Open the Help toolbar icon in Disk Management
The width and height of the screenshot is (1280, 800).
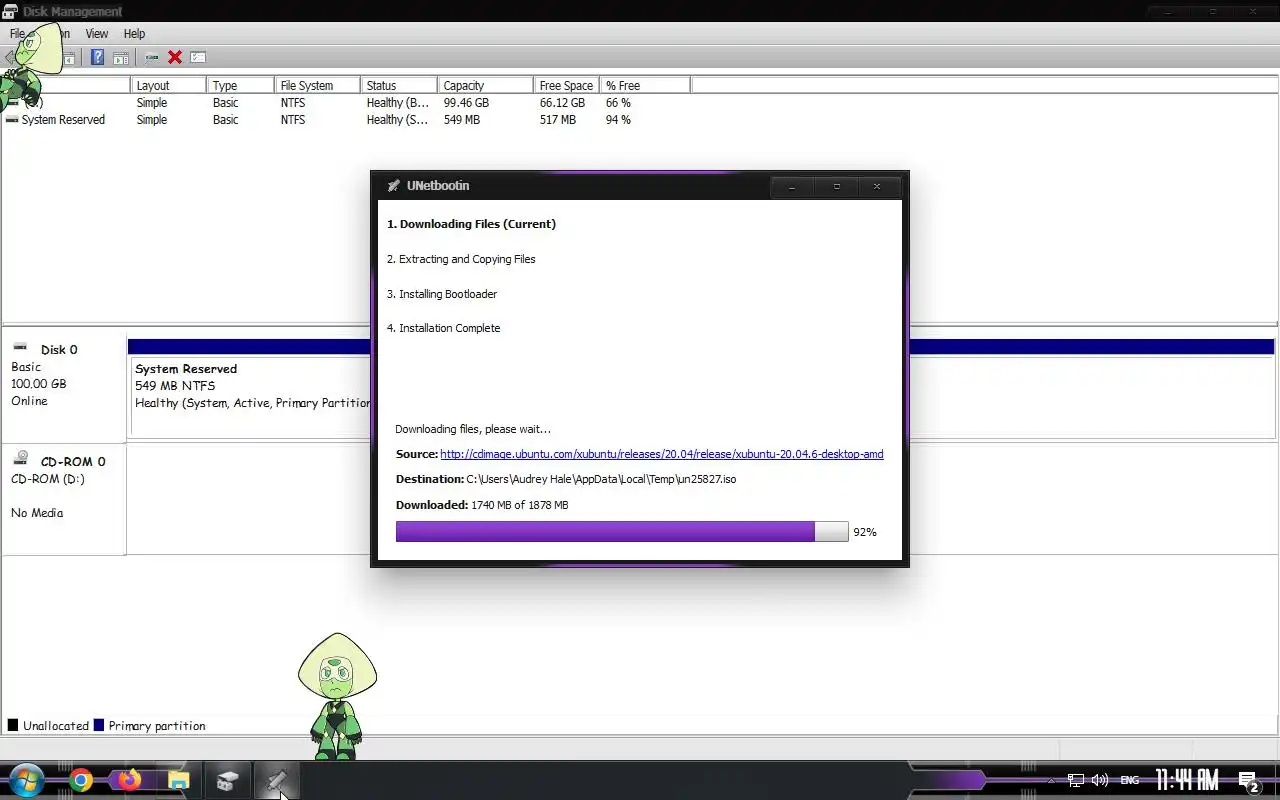click(97, 57)
